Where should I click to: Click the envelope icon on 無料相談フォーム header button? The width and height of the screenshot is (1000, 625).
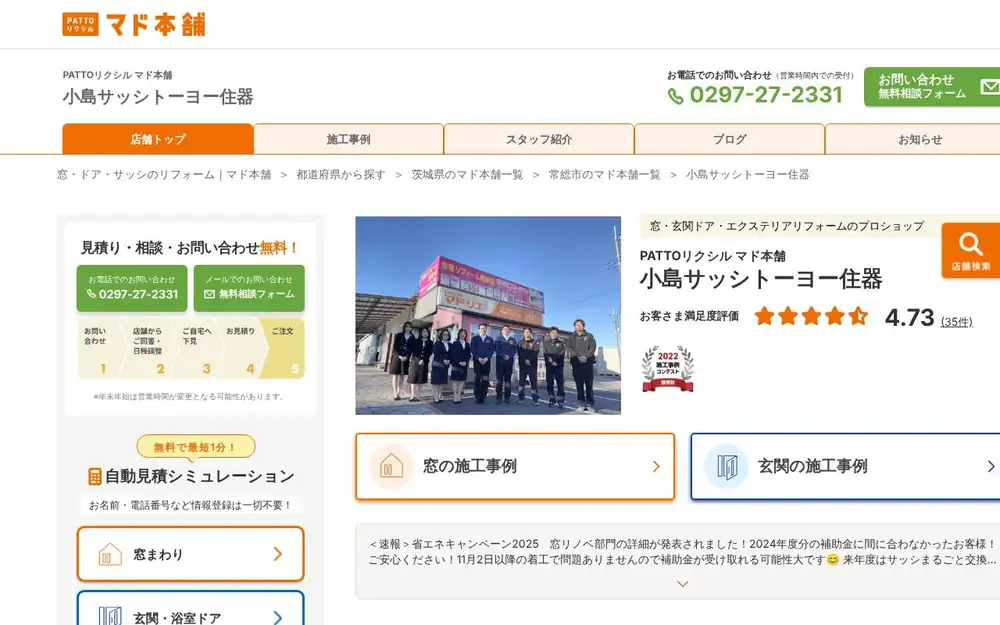[x=990, y=87]
